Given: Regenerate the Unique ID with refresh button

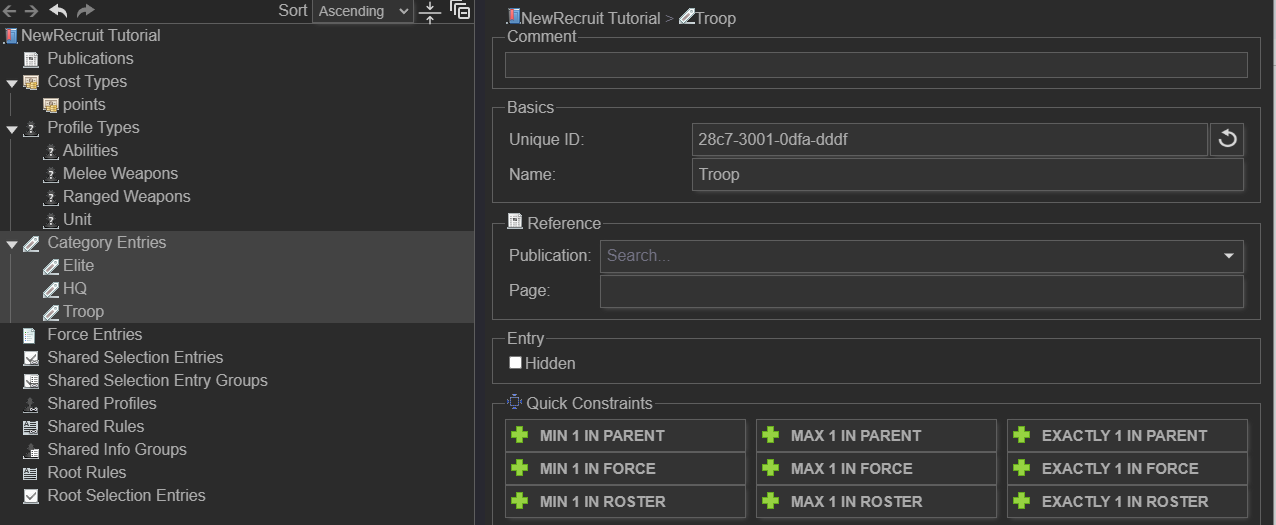Looking at the screenshot, I should [x=1227, y=140].
